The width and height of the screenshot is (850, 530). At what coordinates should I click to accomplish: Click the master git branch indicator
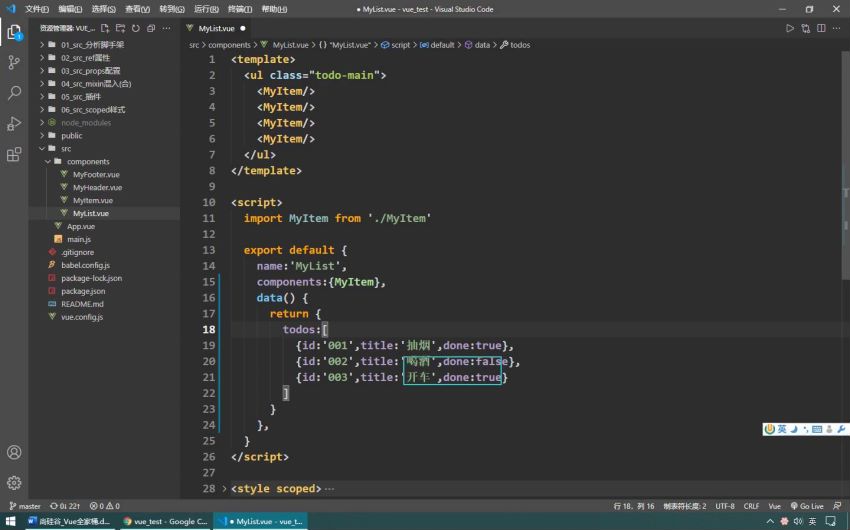25,506
